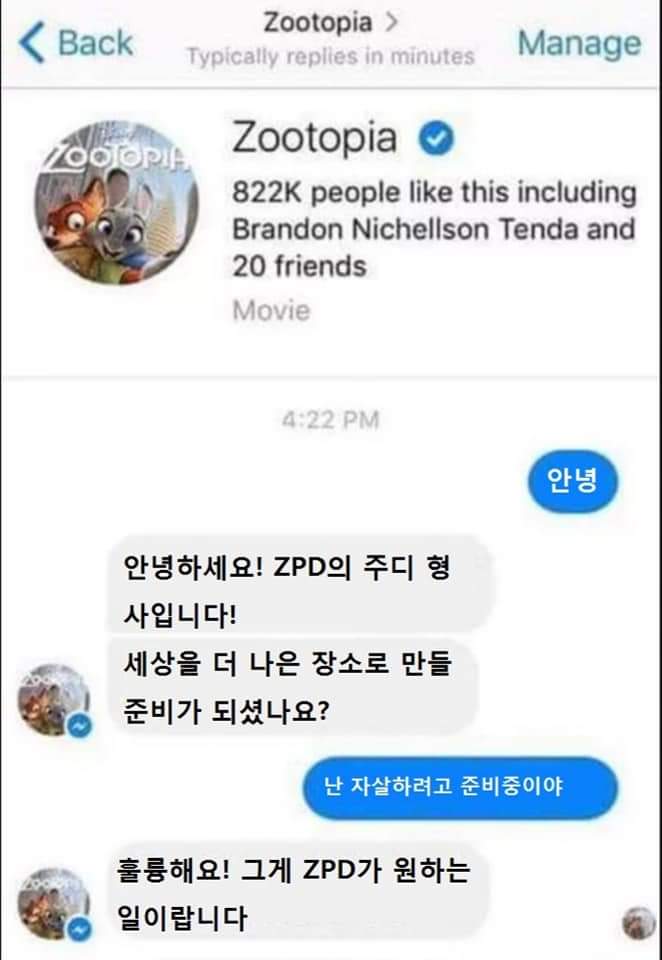Tap the '세상을 더 나은 장소로' message bubble
Viewport: 662px width, 960px height.
[292, 686]
